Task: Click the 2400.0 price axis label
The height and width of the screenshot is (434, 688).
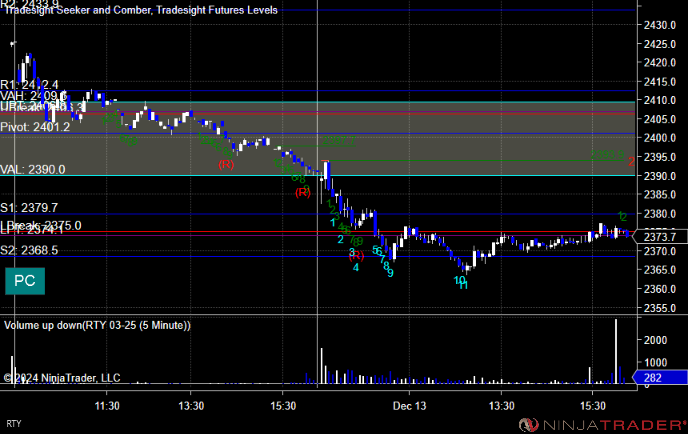Action: (659, 138)
